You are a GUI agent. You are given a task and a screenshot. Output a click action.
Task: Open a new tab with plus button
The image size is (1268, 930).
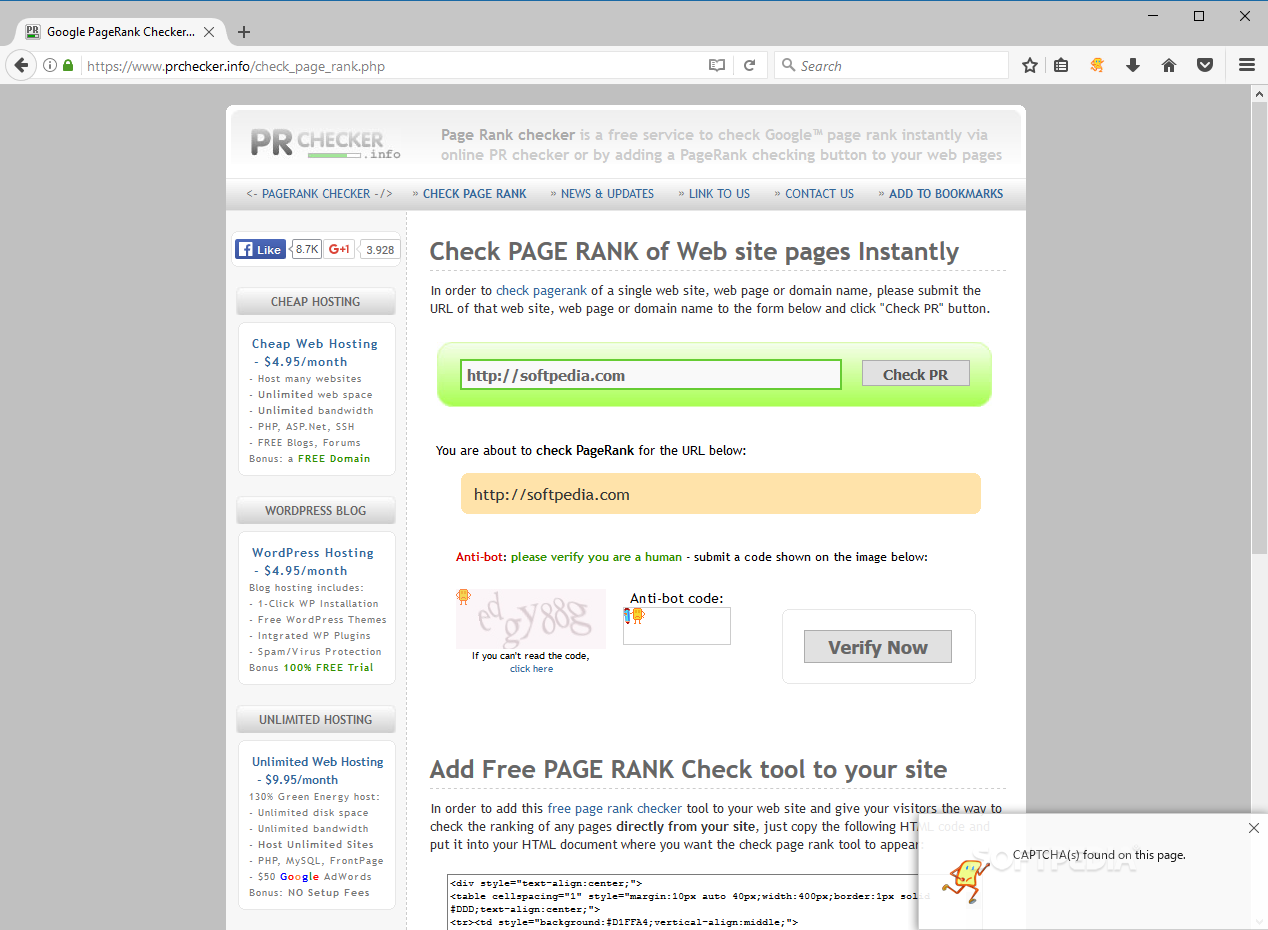[x=244, y=32]
